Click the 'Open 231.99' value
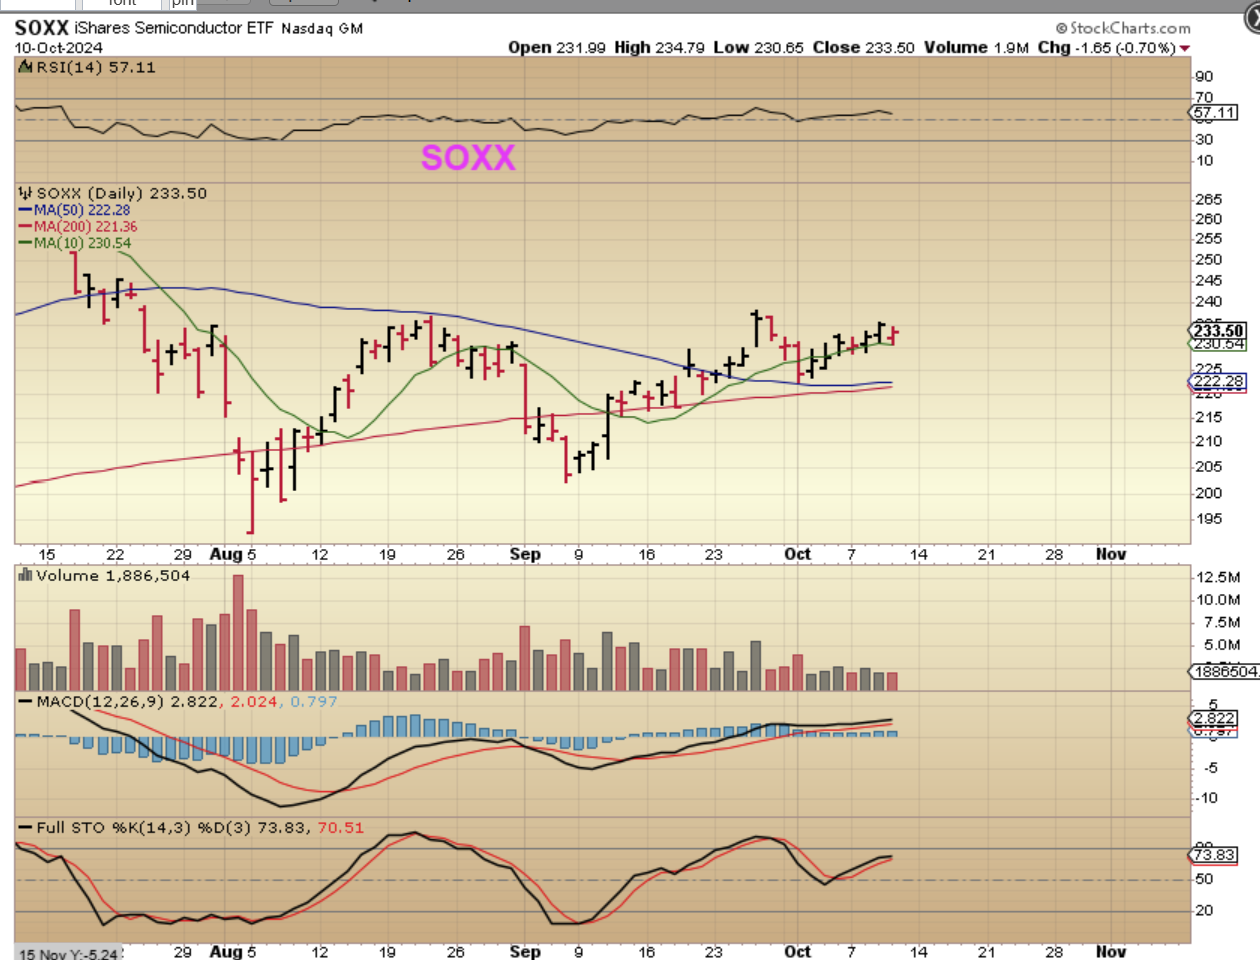Screen dimensions: 1260x960 (x=556, y=47)
